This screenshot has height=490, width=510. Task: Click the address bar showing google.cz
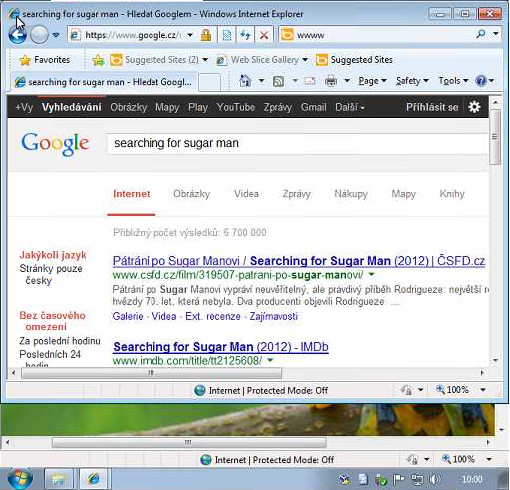[132, 35]
